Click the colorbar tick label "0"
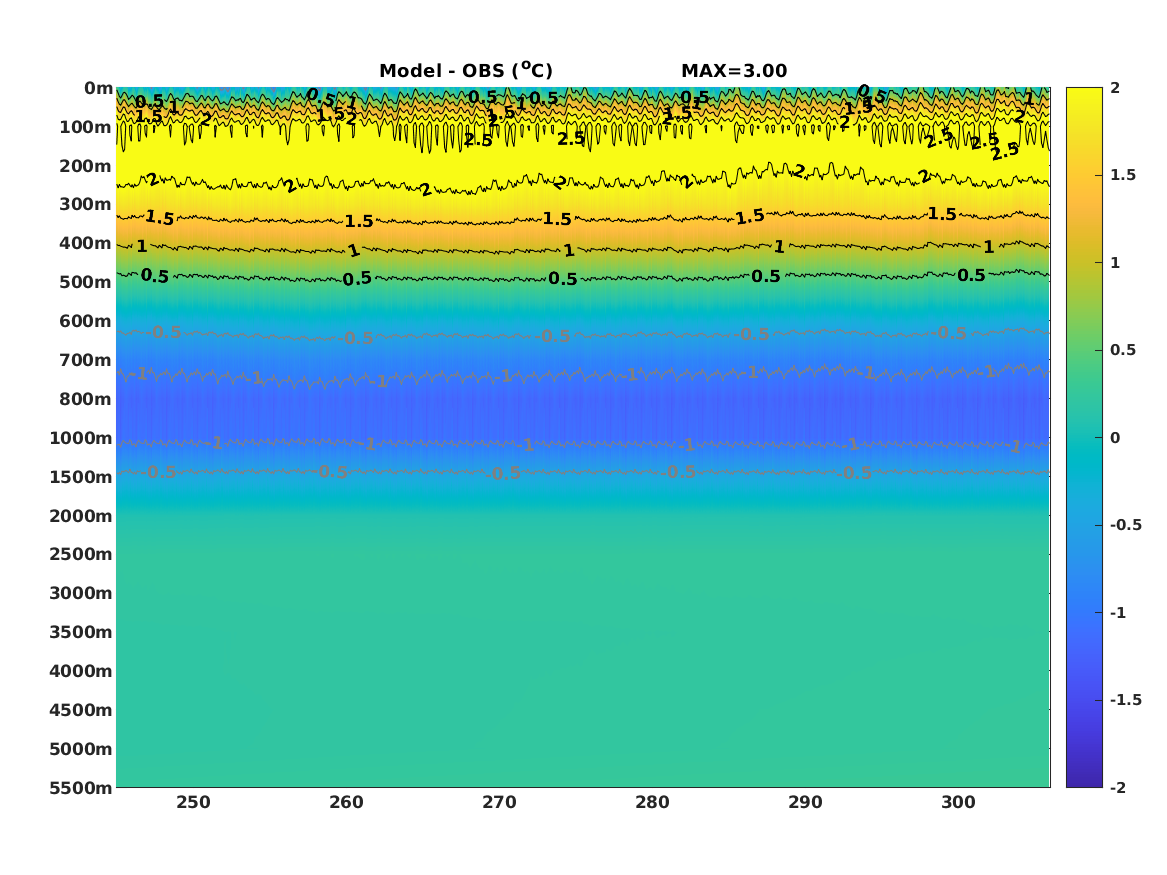Image resolution: width=1167 pixels, height=875 pixels. (x=1115, y=438)
